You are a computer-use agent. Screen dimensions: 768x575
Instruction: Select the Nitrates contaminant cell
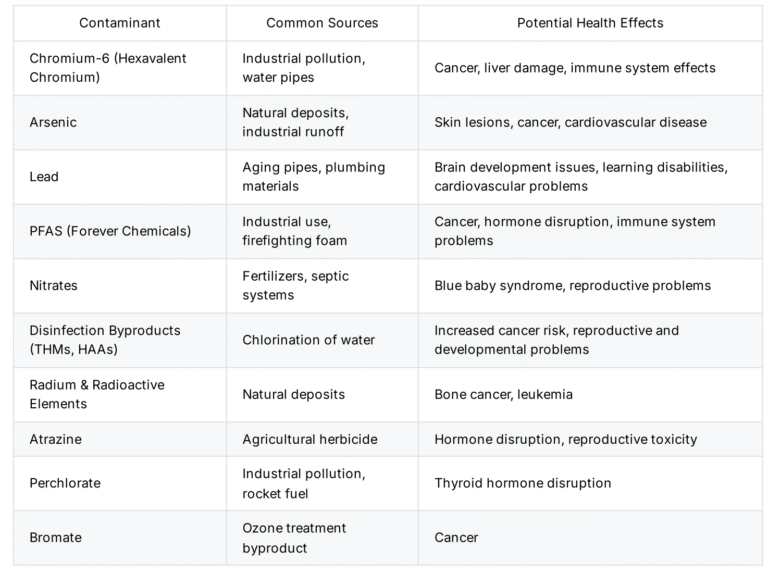[x=120, y=286]
